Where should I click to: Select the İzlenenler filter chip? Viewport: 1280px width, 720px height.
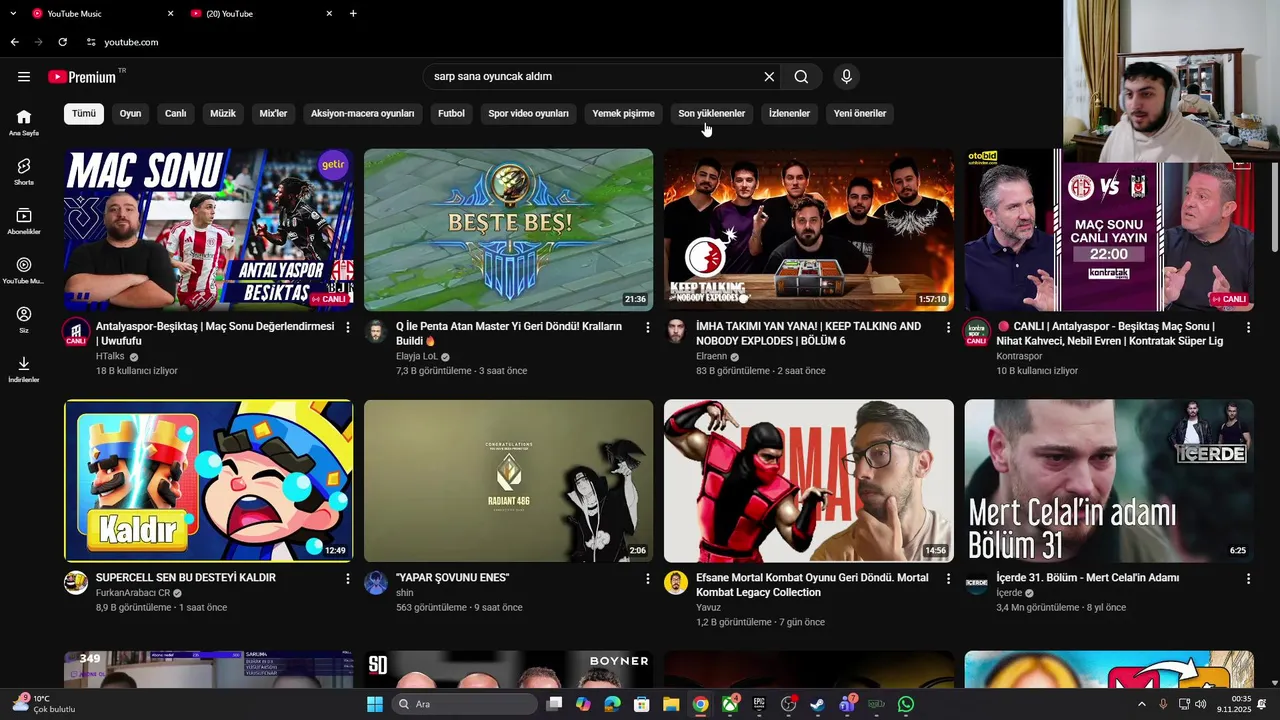click(x=789, y=114)
